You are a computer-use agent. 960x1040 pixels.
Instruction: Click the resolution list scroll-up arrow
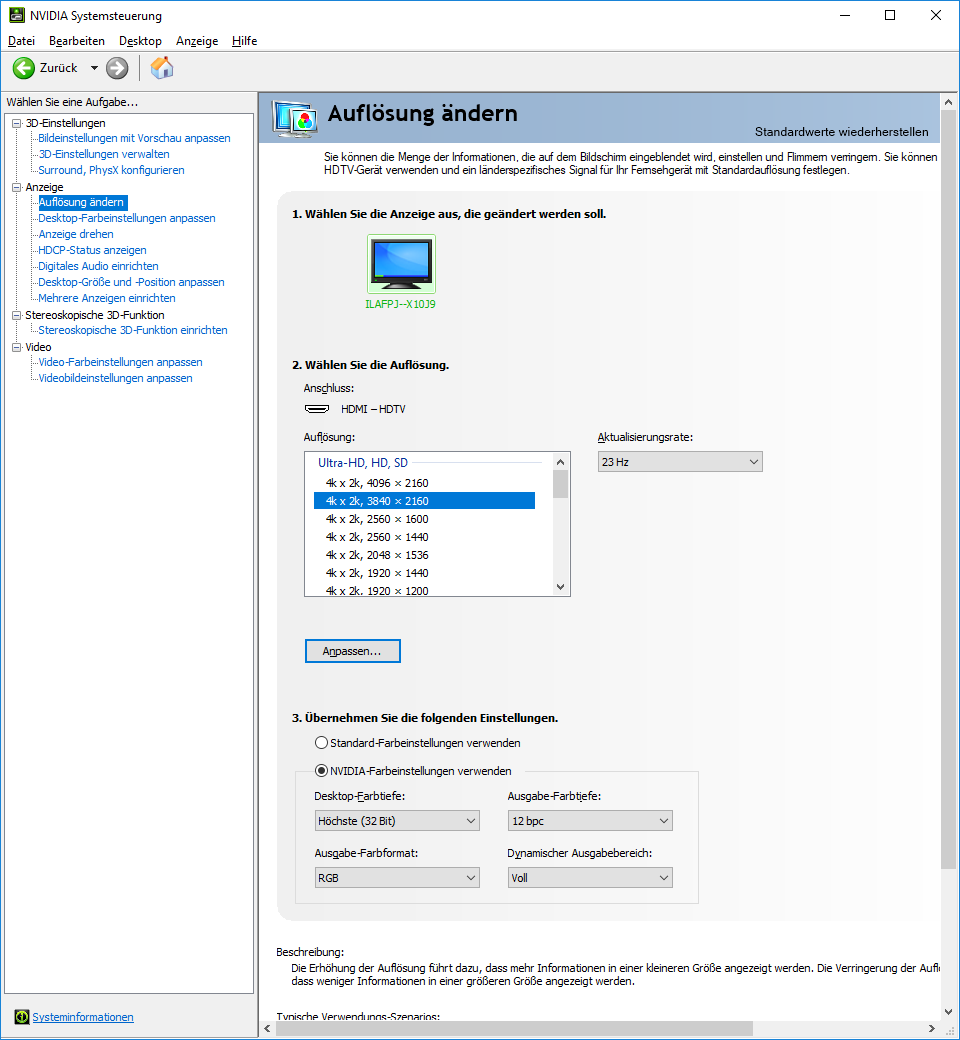[x=561, y=462]
